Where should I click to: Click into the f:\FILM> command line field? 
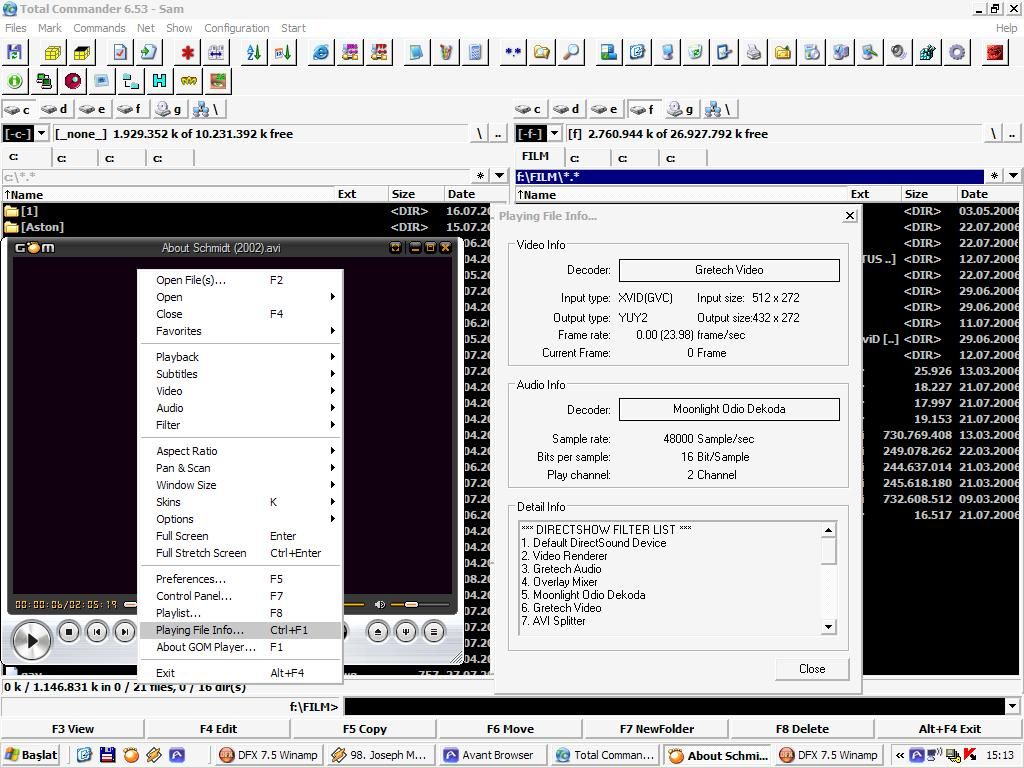click(x=674, y=706)
